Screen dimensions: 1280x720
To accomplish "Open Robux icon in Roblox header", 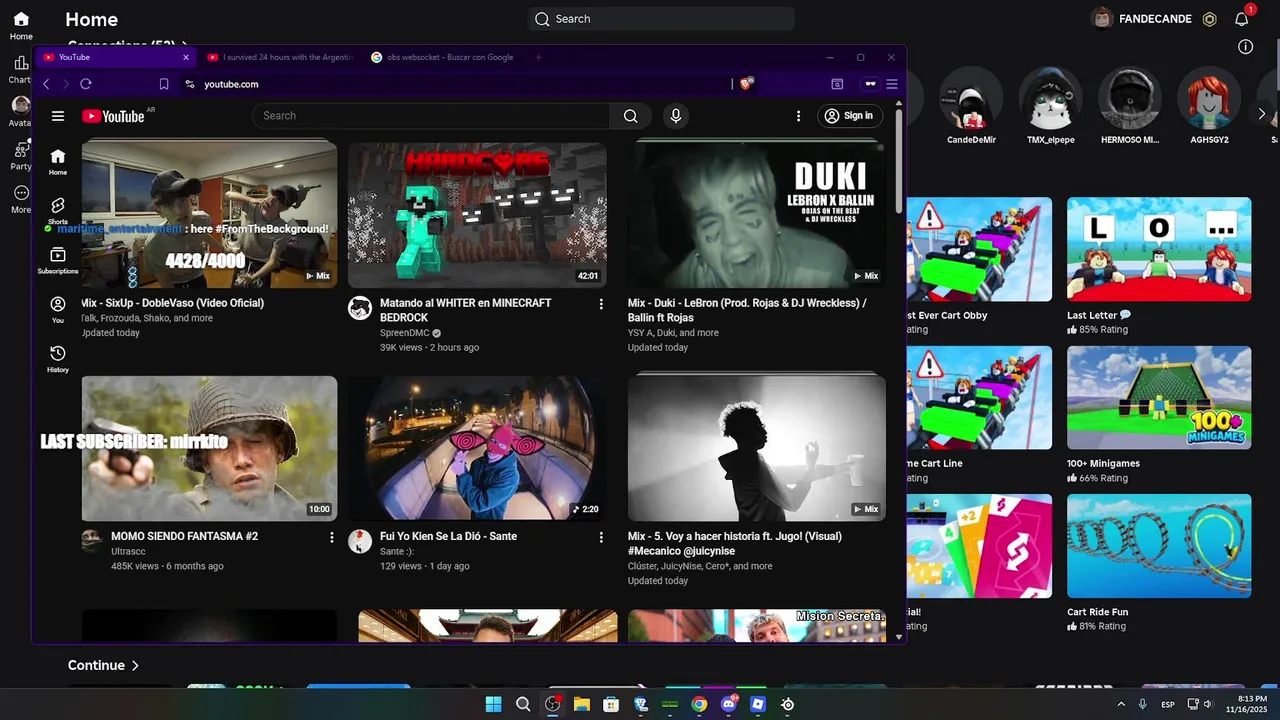I will [x=1209, y=19].
